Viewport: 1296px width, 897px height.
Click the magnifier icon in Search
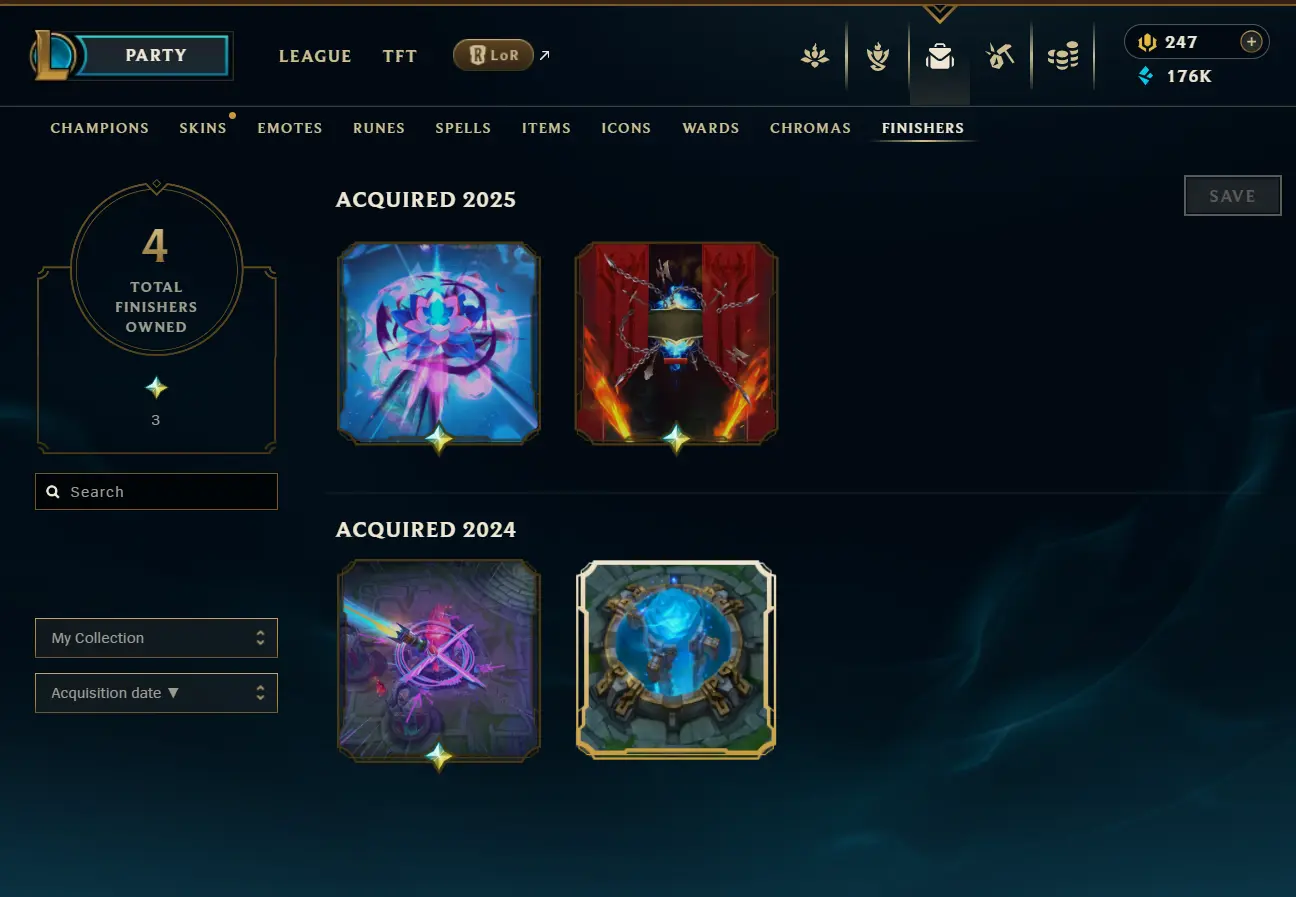coord(53,492)
